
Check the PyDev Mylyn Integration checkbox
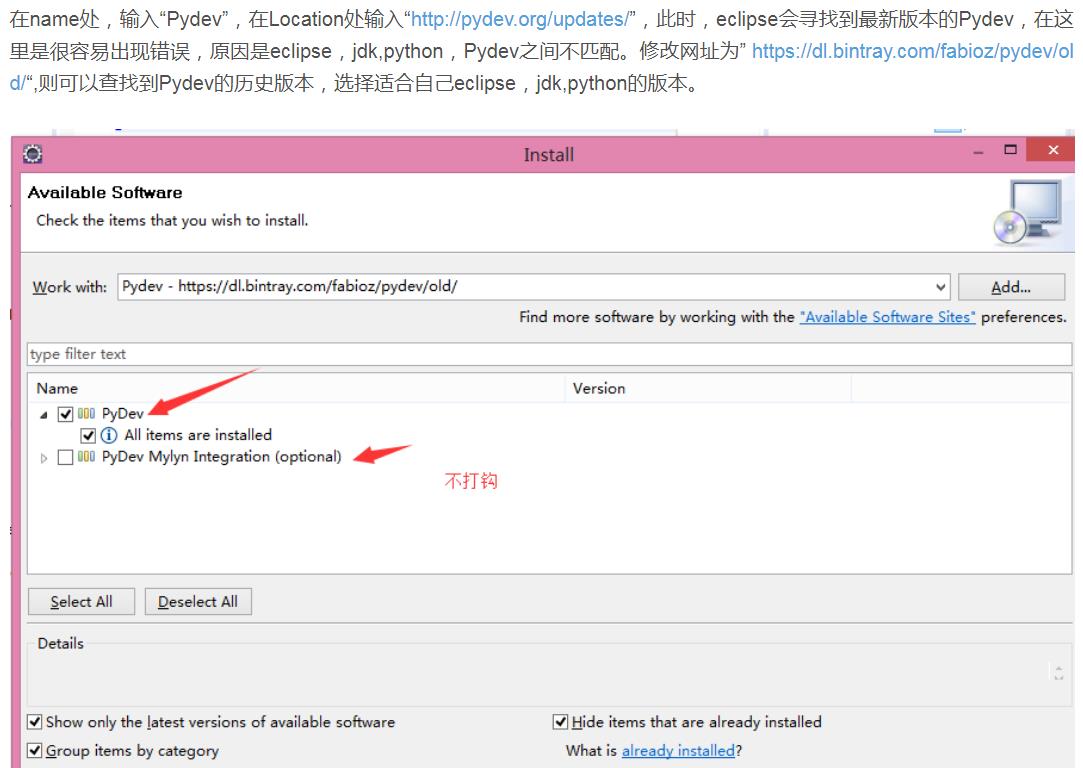pyautogui.click(x=66, y=457)
